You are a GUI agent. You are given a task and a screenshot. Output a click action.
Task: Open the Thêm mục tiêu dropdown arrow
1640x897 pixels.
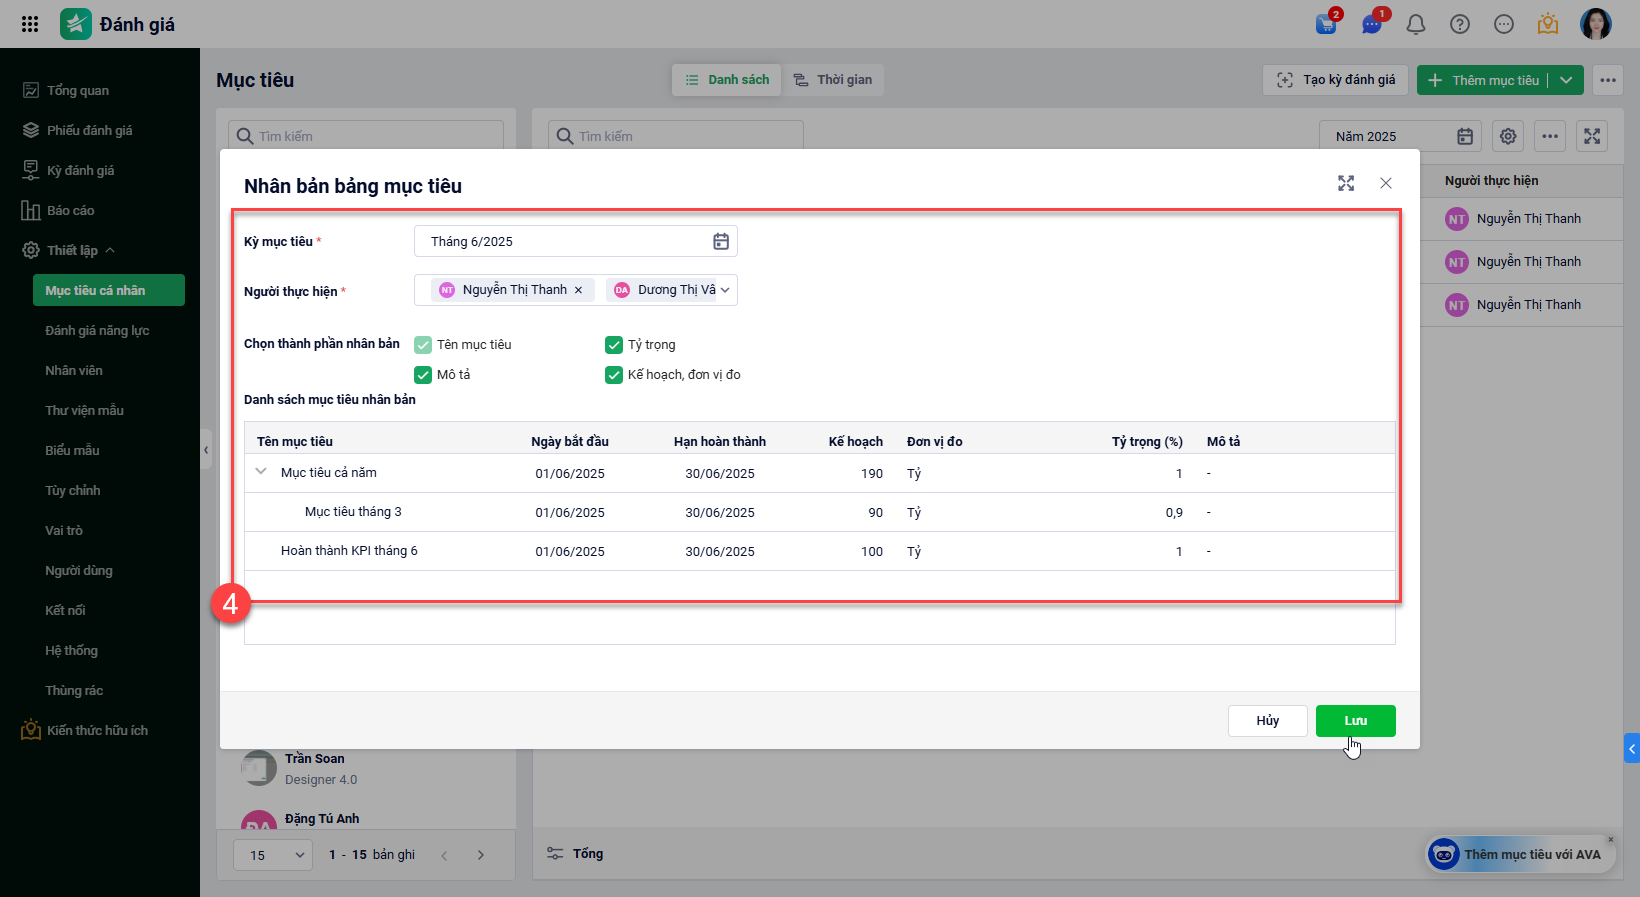(1566, 80)
